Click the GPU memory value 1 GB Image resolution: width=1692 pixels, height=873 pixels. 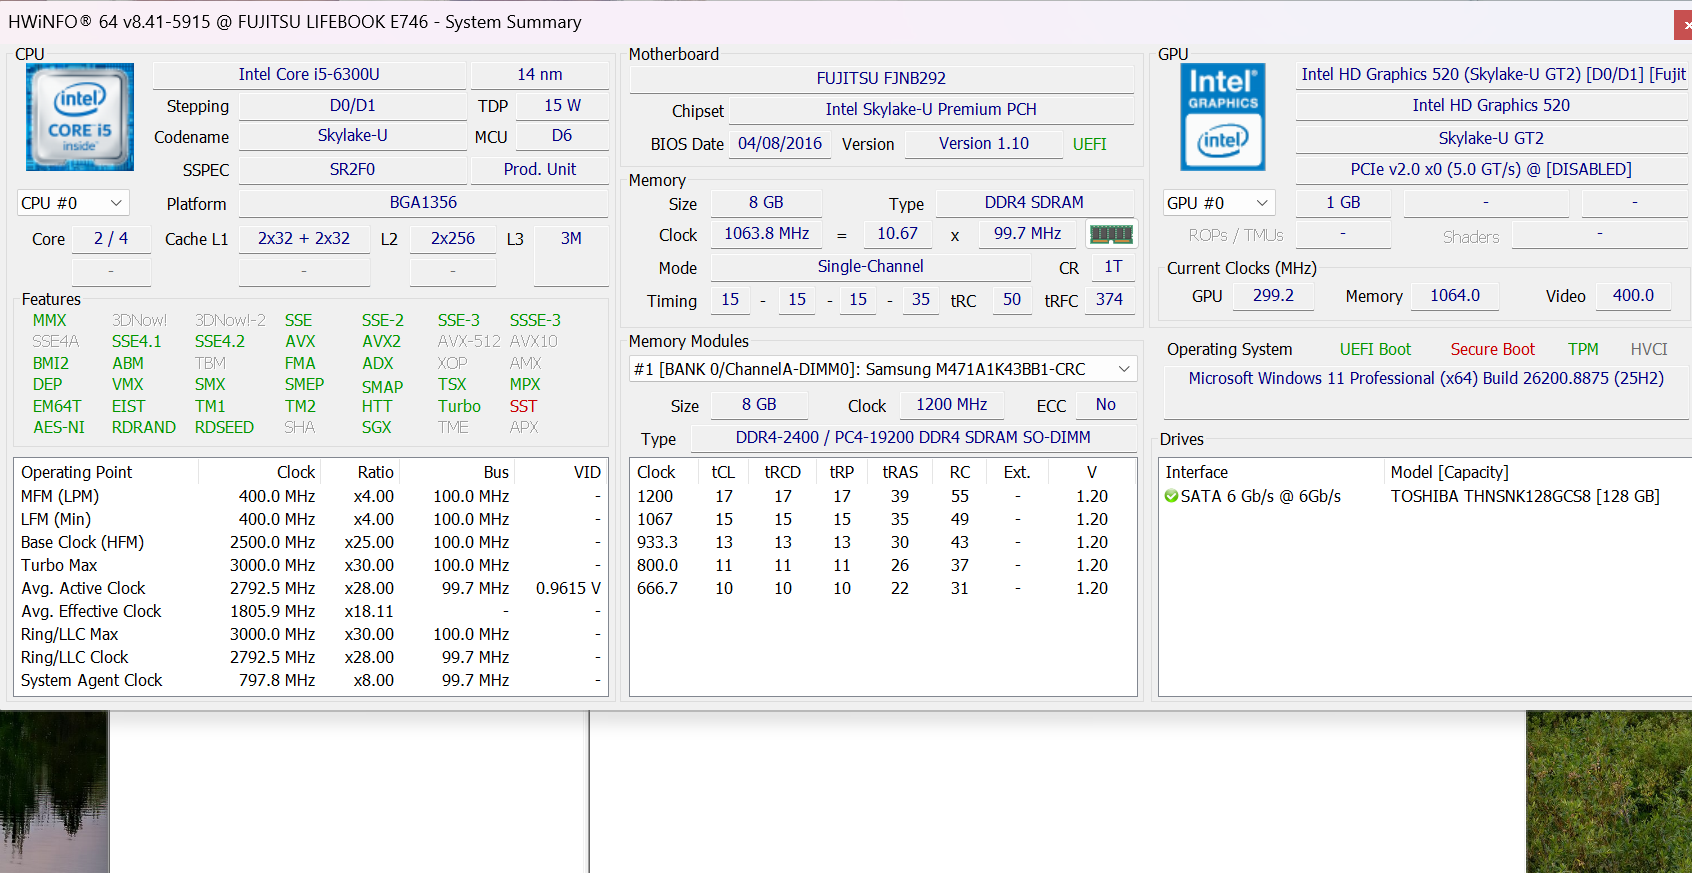tap(1343, 202)
